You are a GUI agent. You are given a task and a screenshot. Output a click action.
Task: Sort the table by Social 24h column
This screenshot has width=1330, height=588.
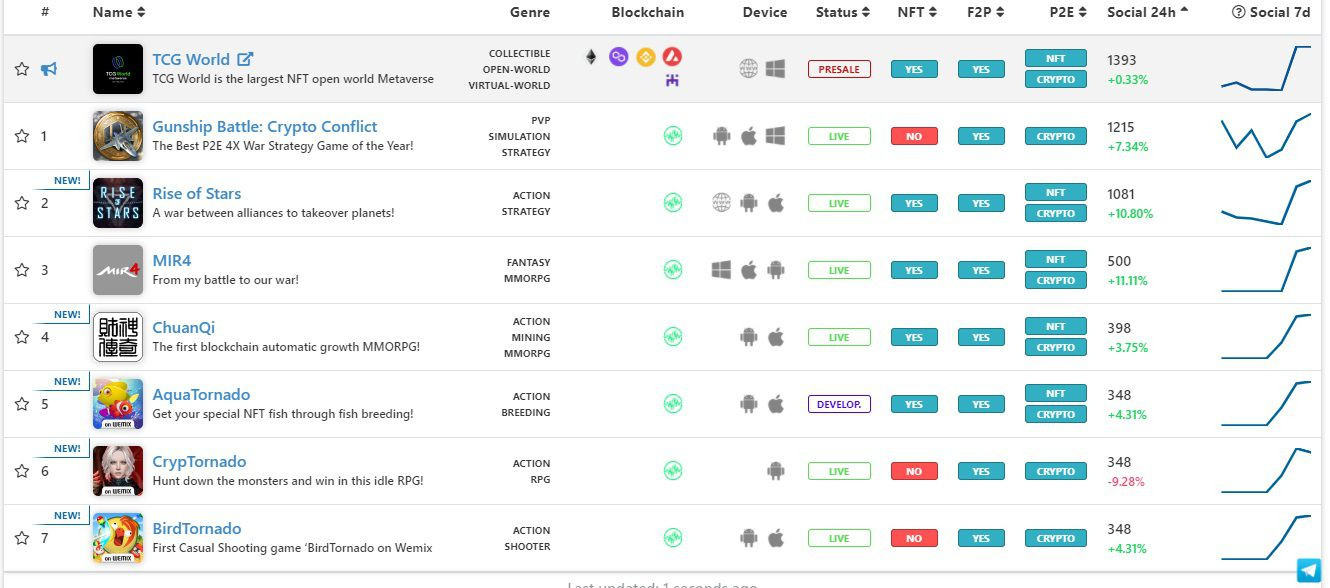[x=1148, y=12]
